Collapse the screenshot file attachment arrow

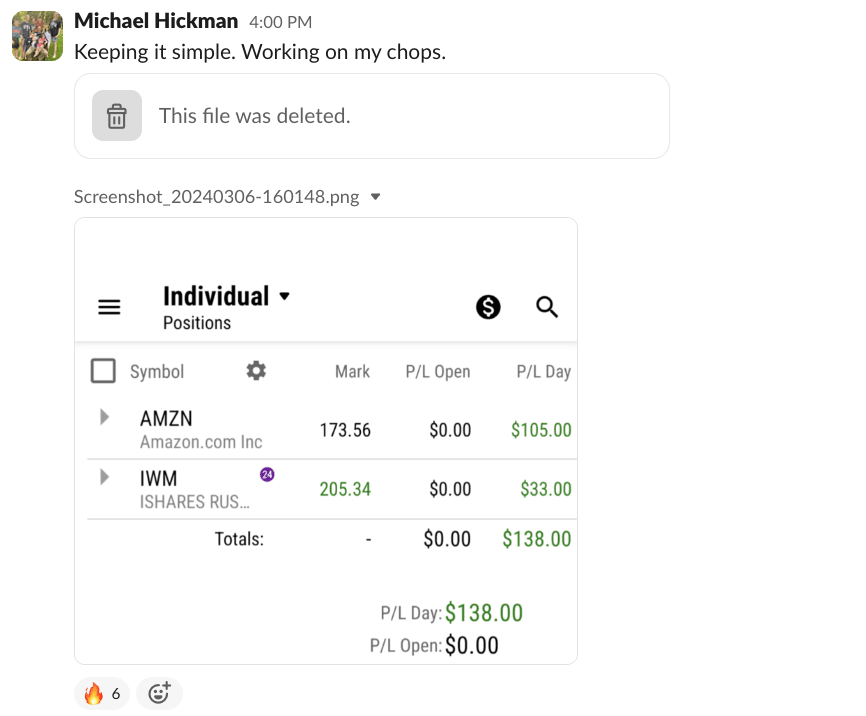click(376, 197)
